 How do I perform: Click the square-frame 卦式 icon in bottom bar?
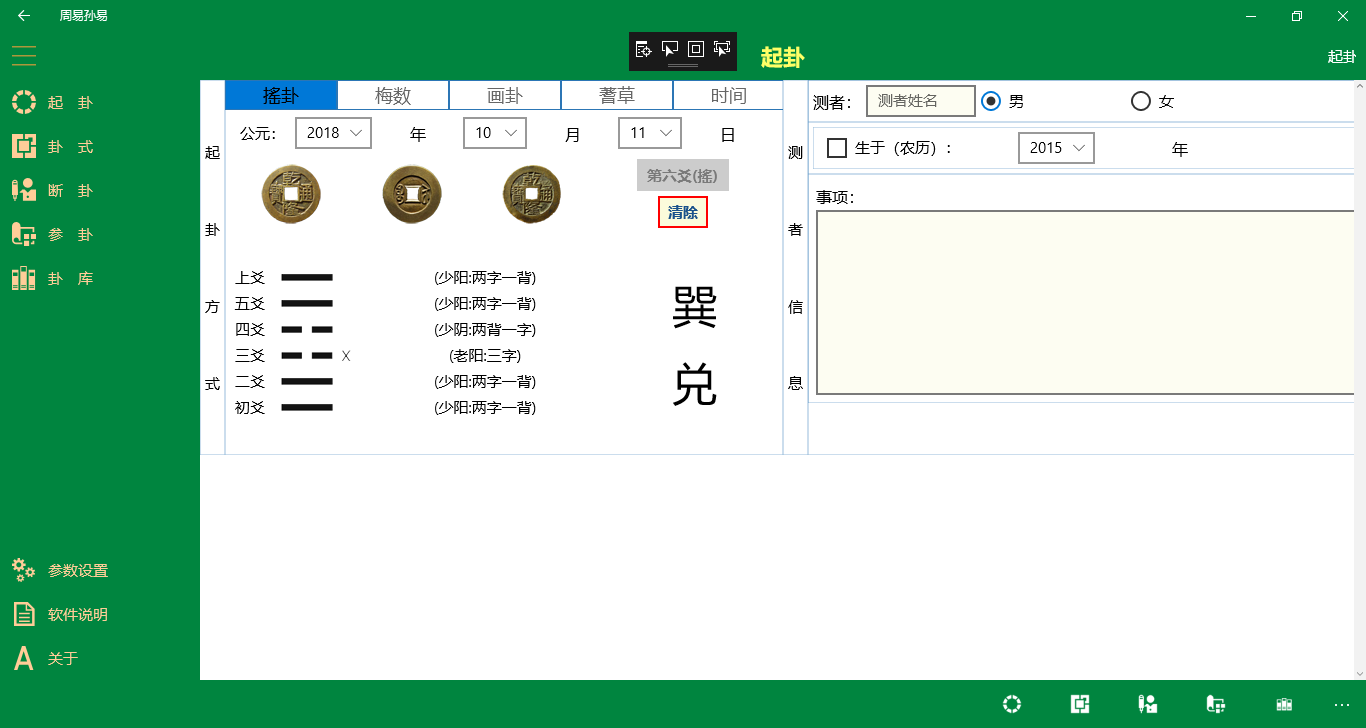click(x=1080, y=704)
